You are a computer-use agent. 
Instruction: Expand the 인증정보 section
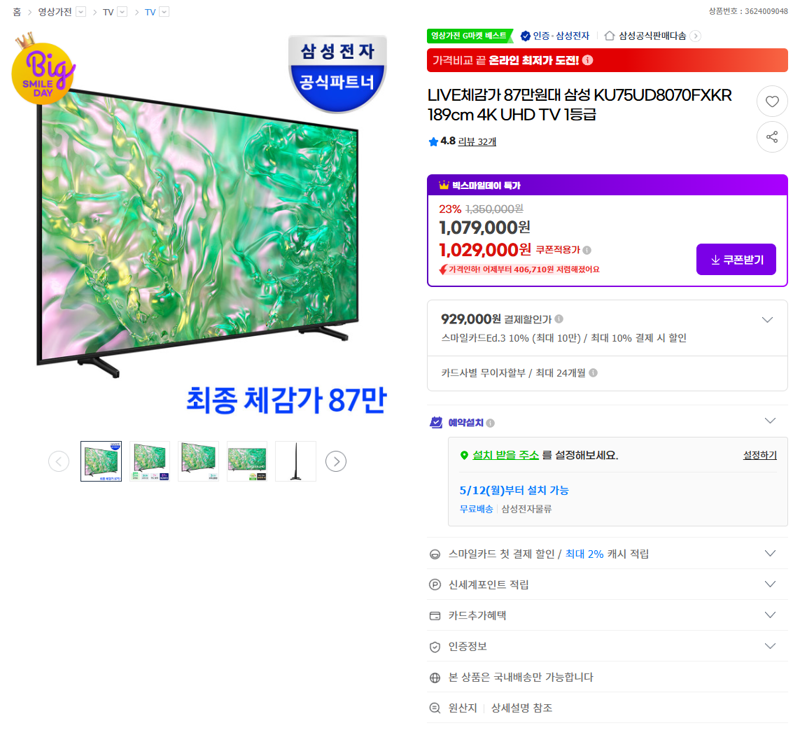coord(770,646)
